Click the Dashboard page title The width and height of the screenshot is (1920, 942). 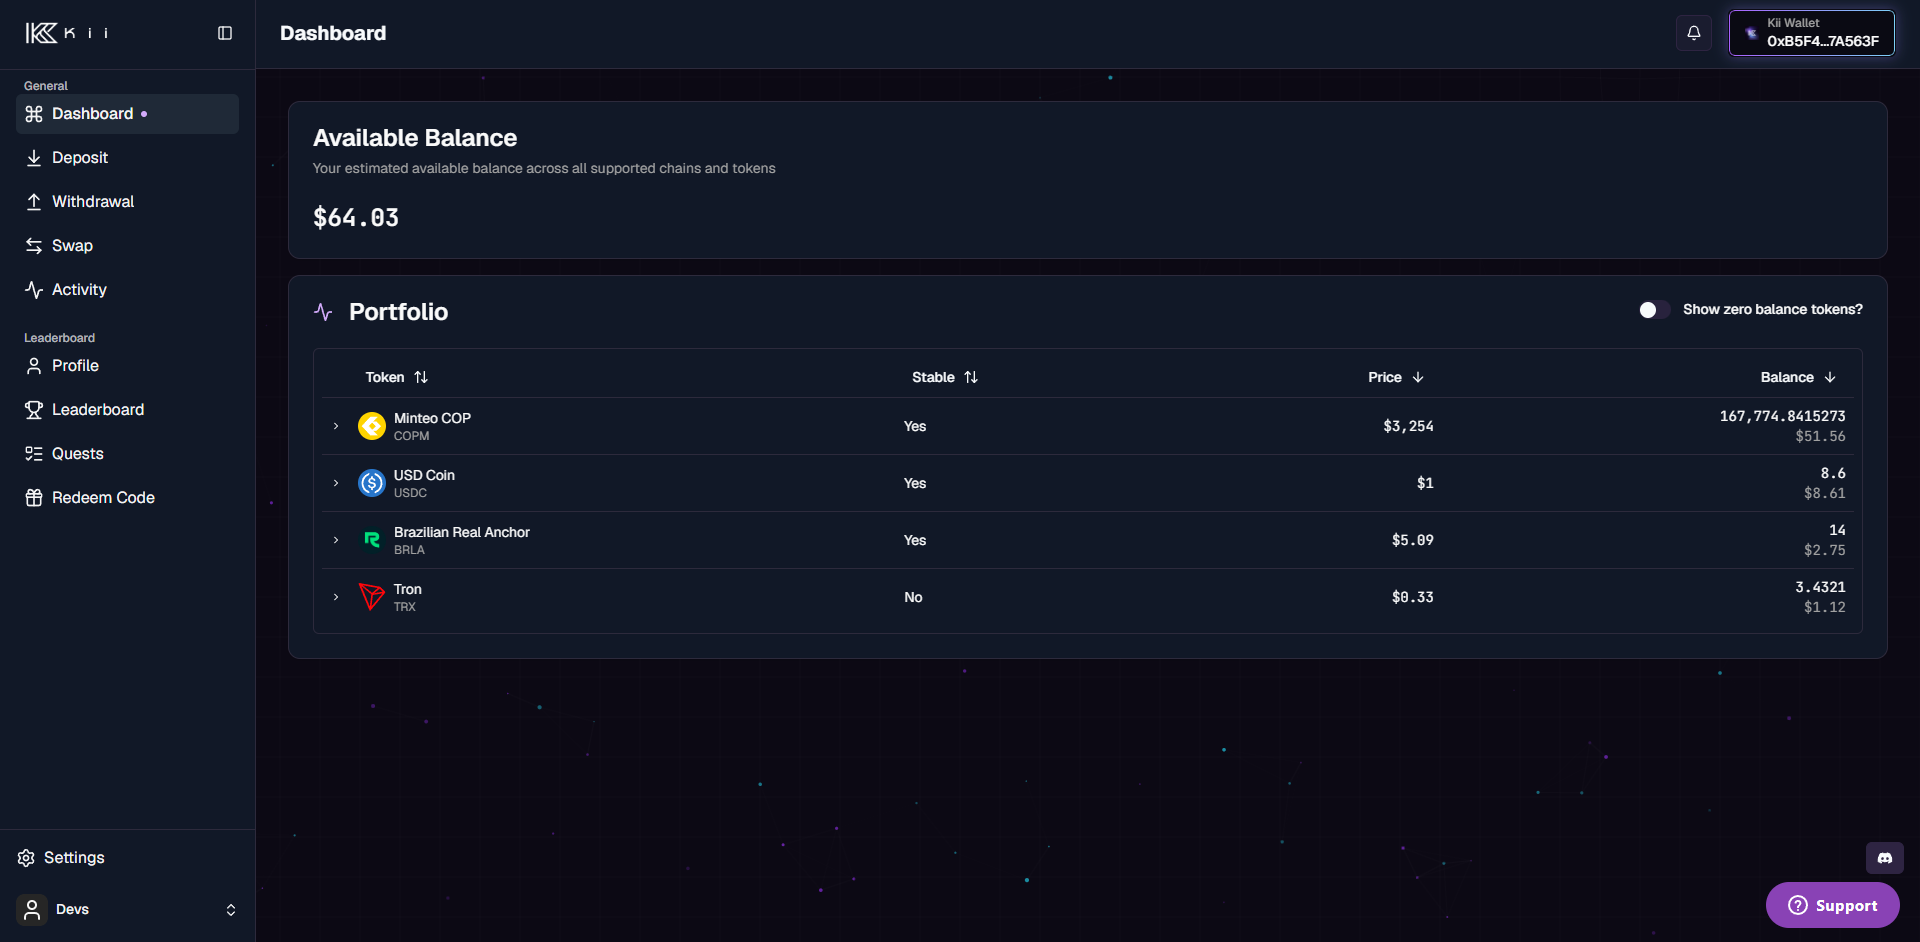(333, 33)
